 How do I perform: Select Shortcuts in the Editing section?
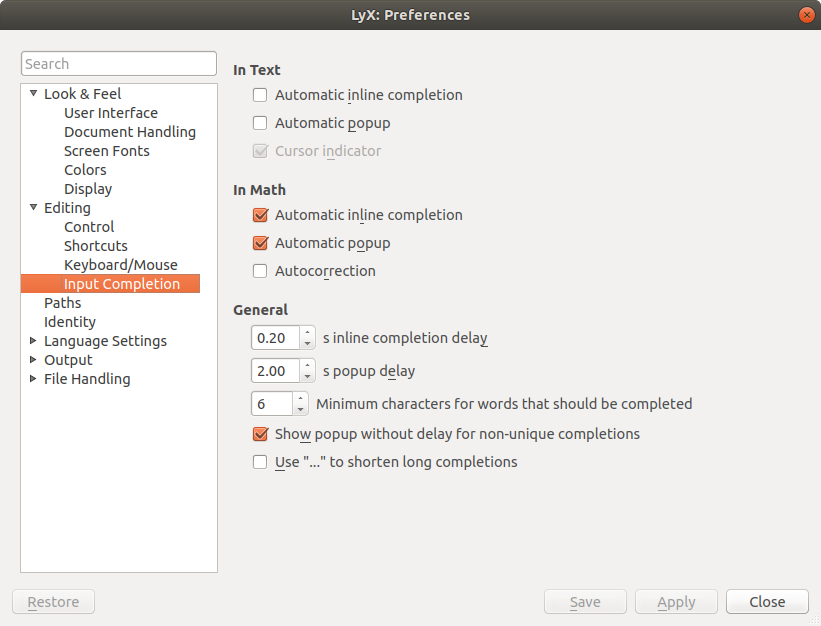click(95, 246)
